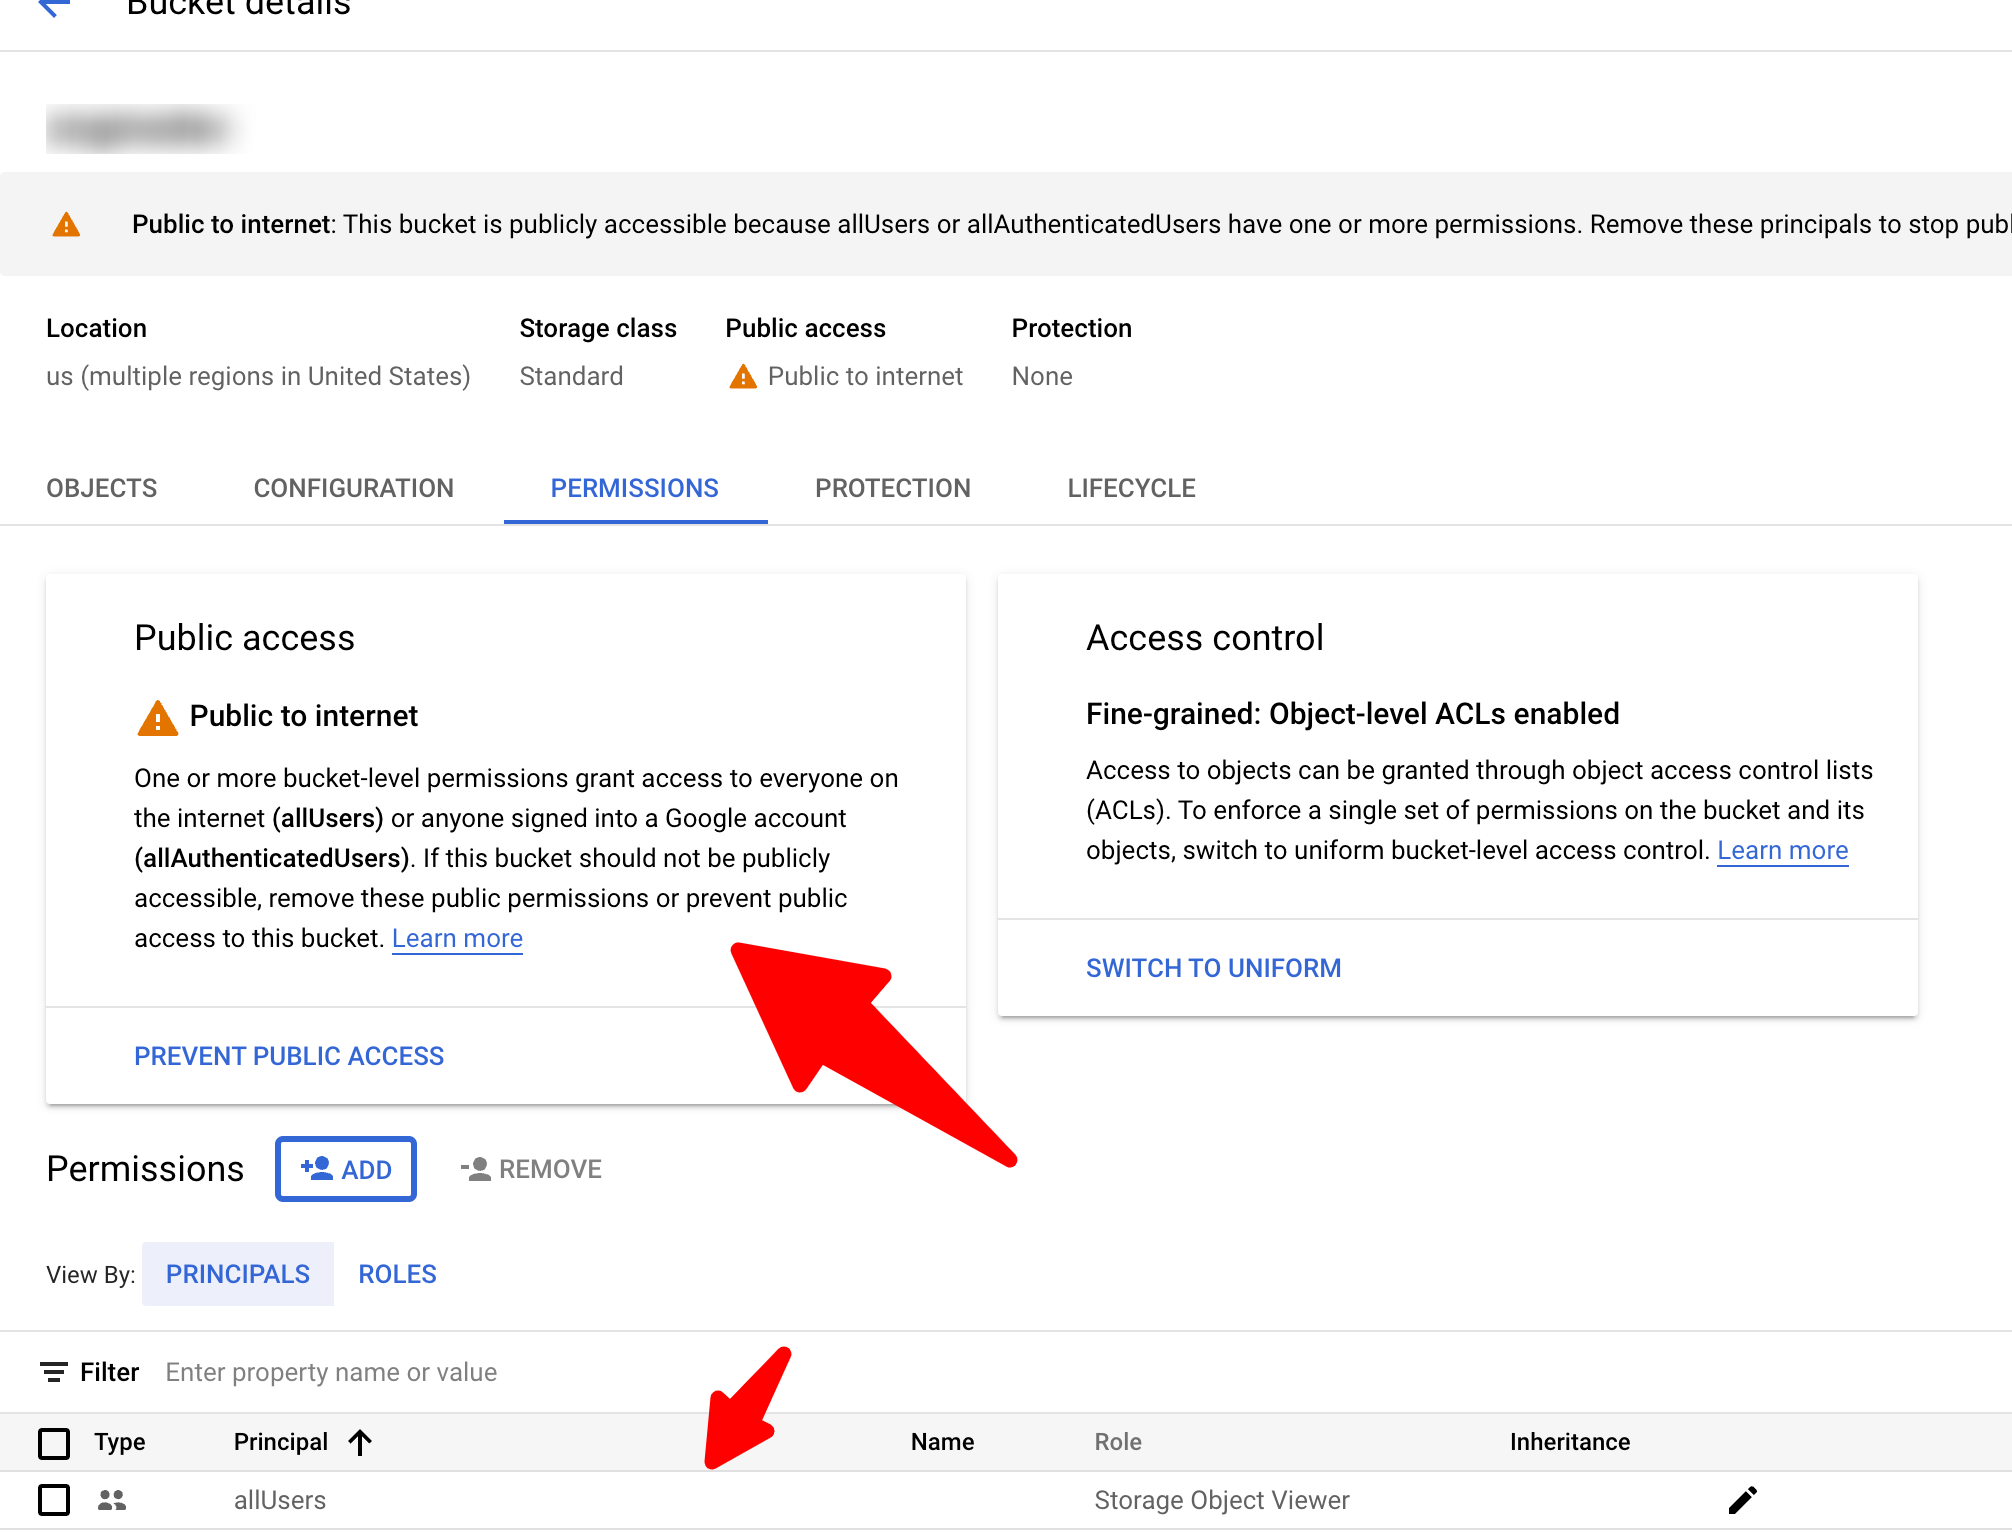Click the back arrow next to Bucket details
The width and height of the screenshot is (2012, 1532).
click(54, 8)
